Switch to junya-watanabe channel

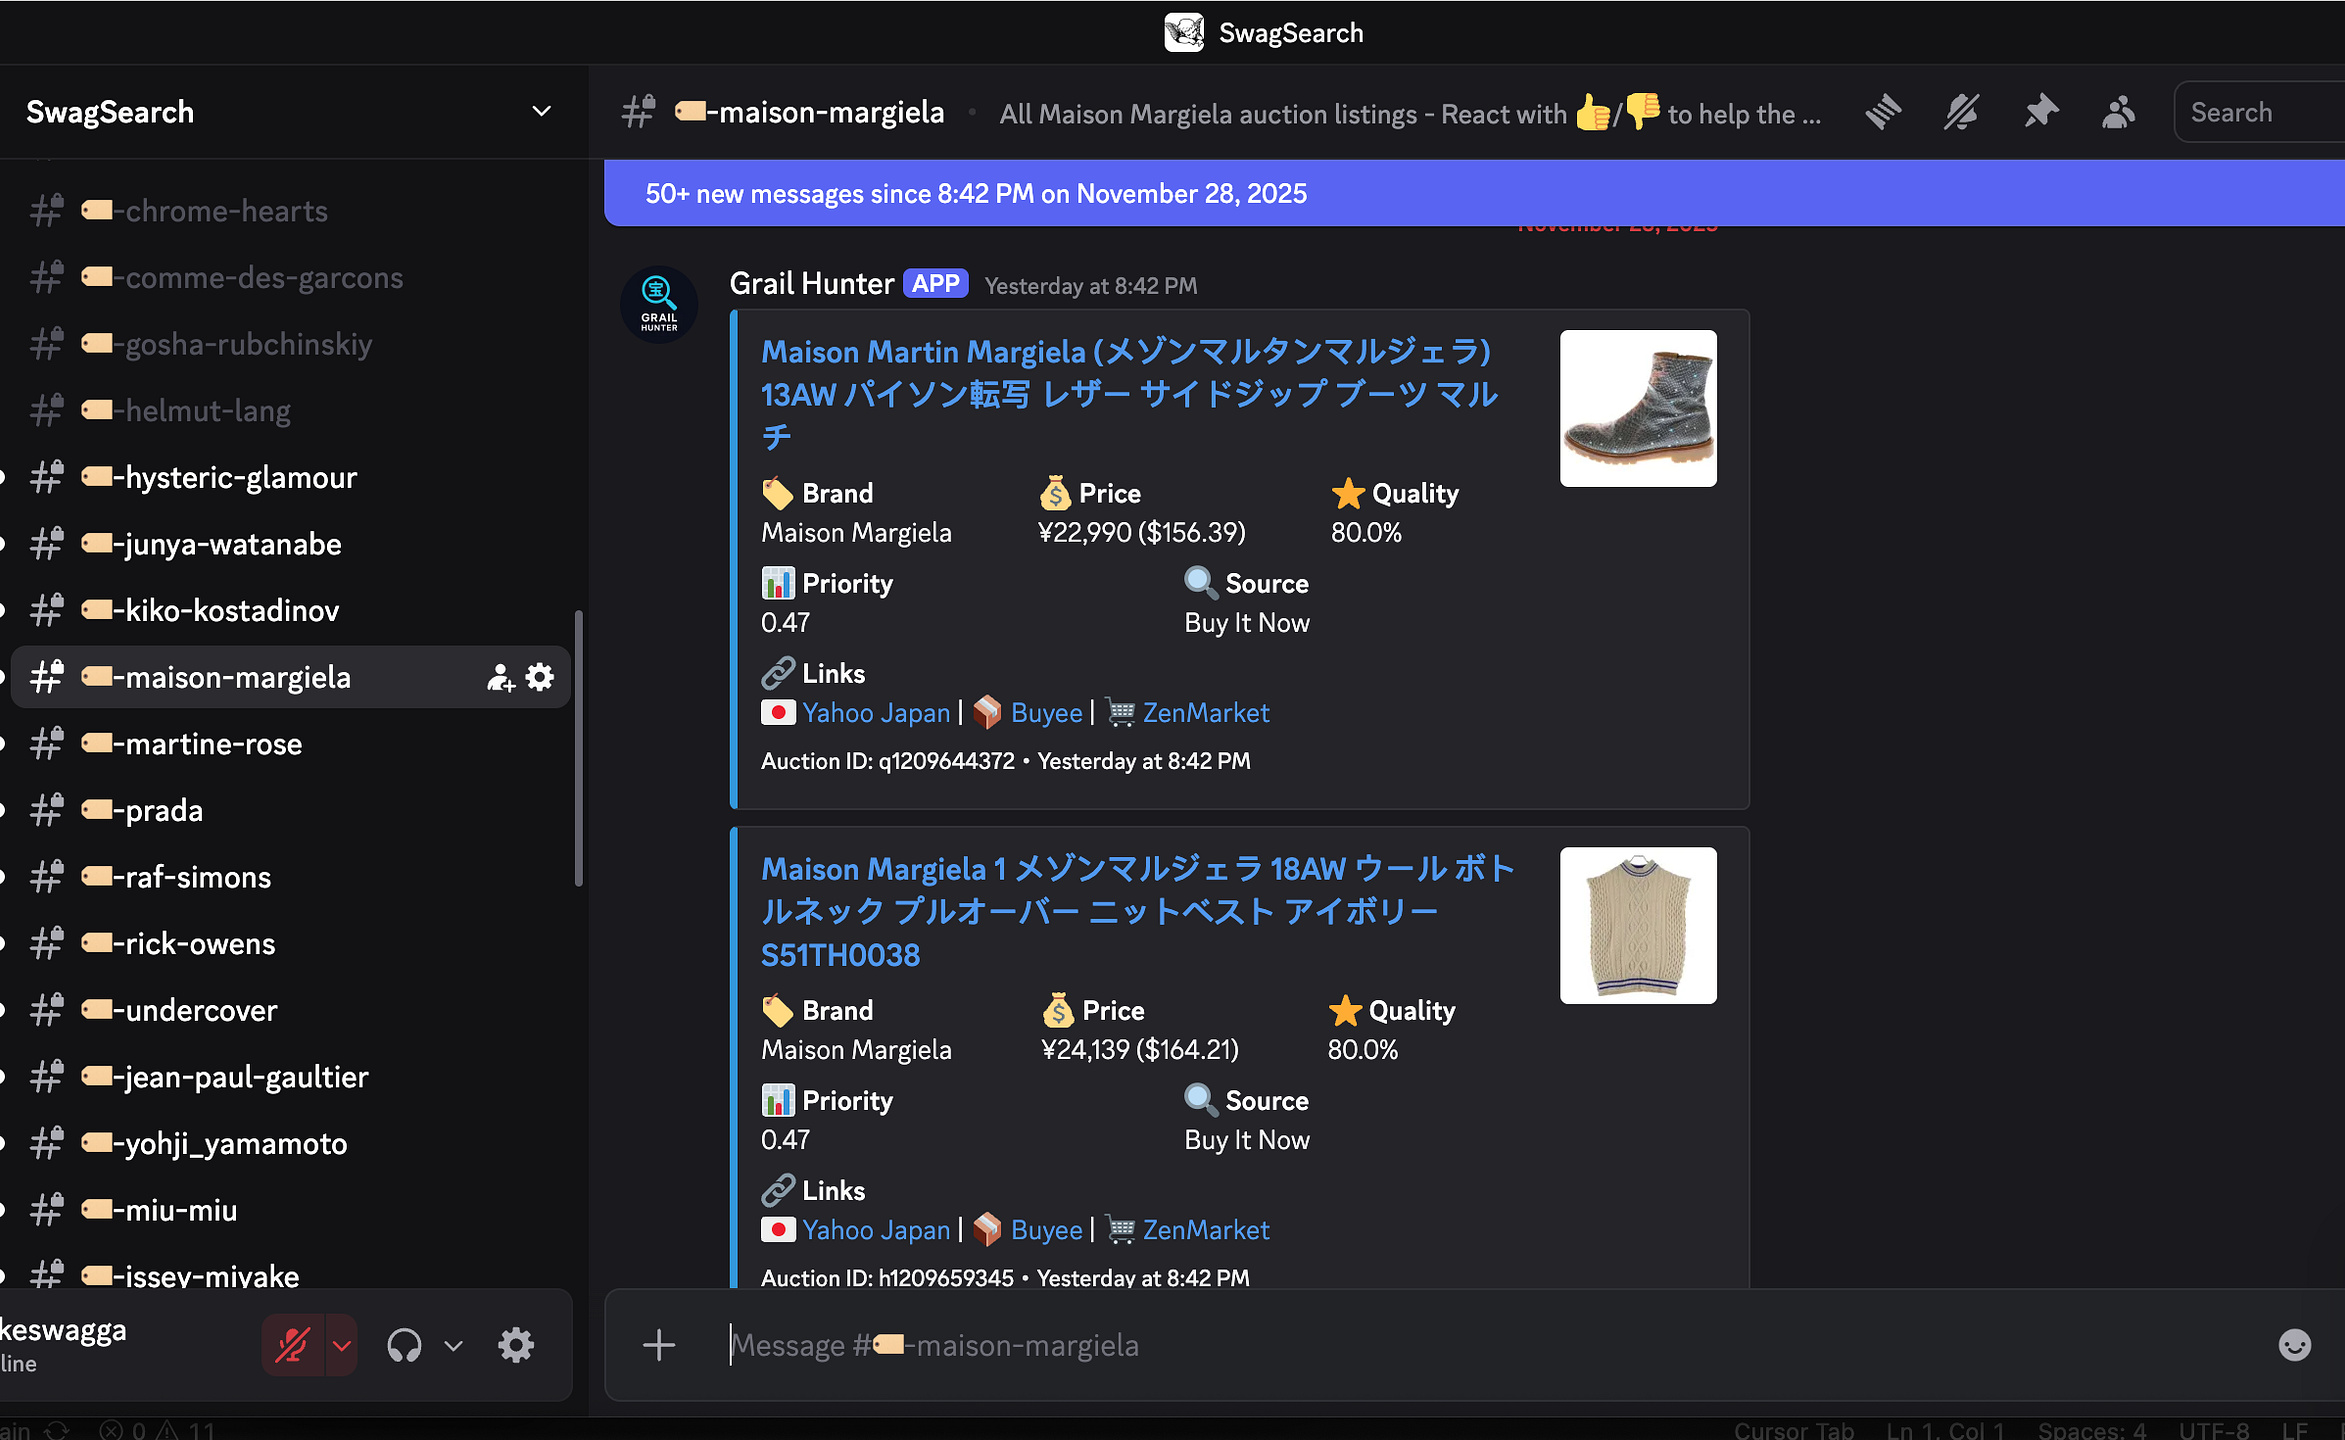[x=290, y=544]
